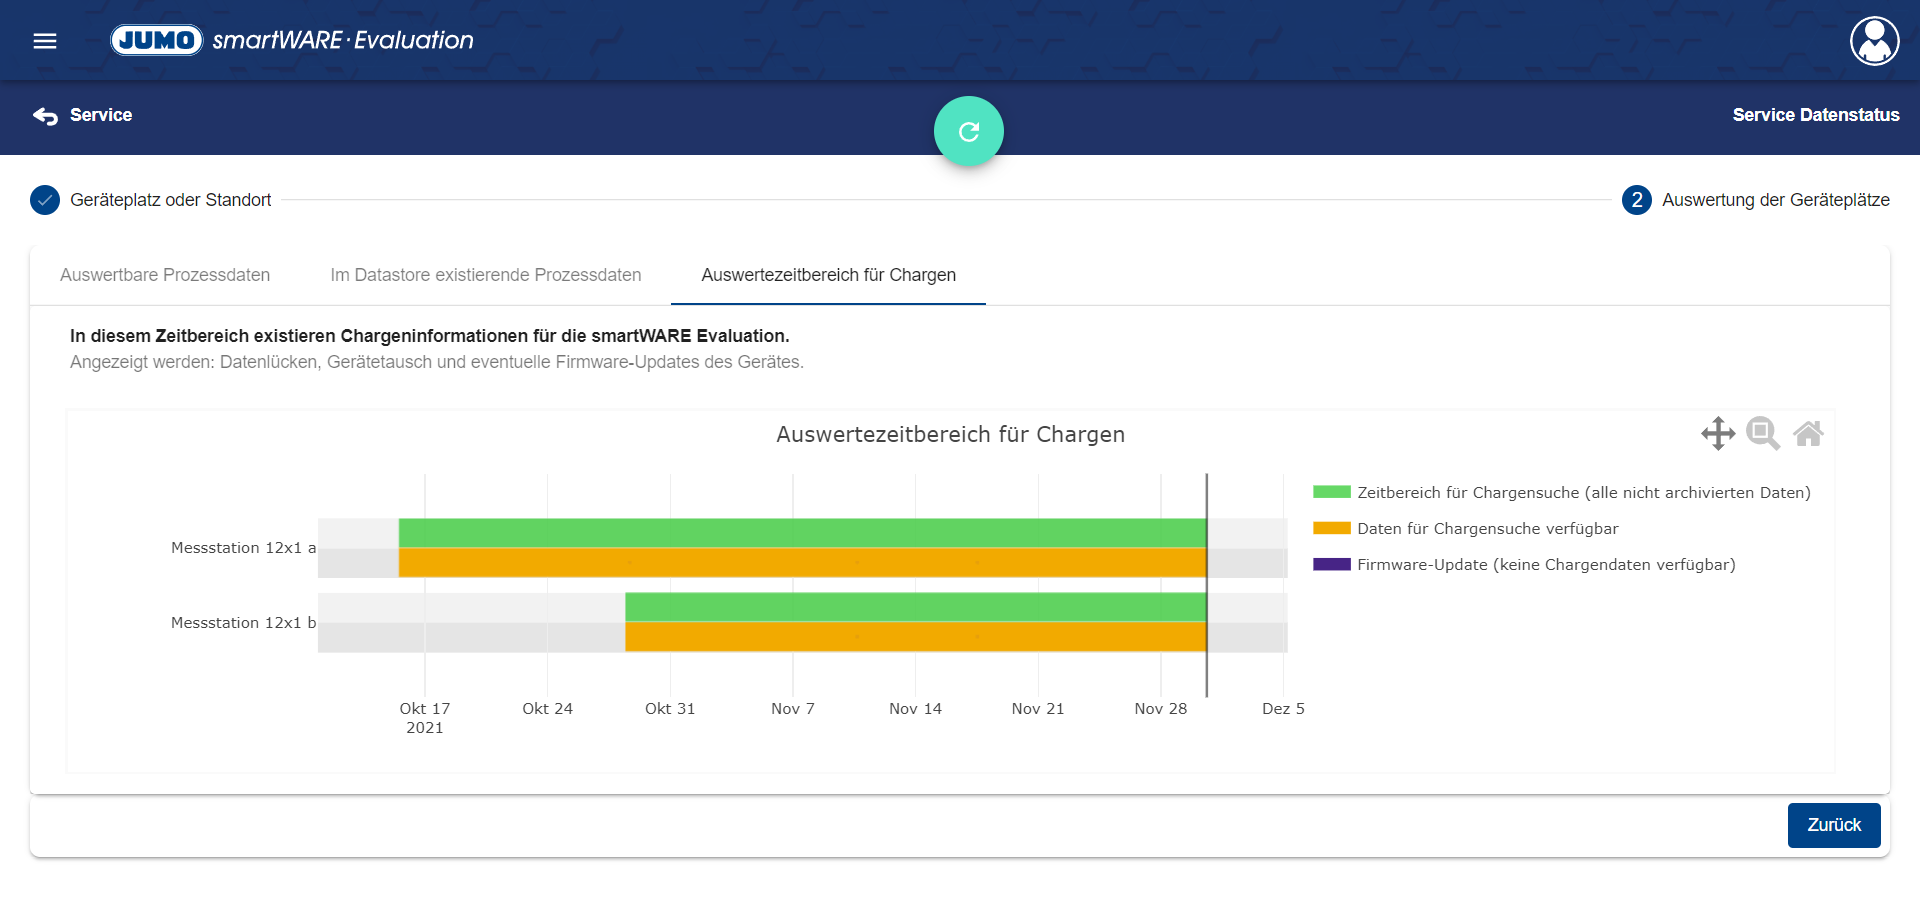
Task: Click green bar of Messstation 12x1 a
Action: point(800,533)
